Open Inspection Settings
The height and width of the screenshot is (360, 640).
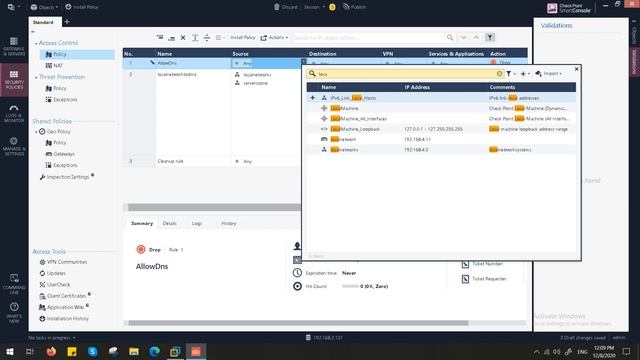[64, 177]
